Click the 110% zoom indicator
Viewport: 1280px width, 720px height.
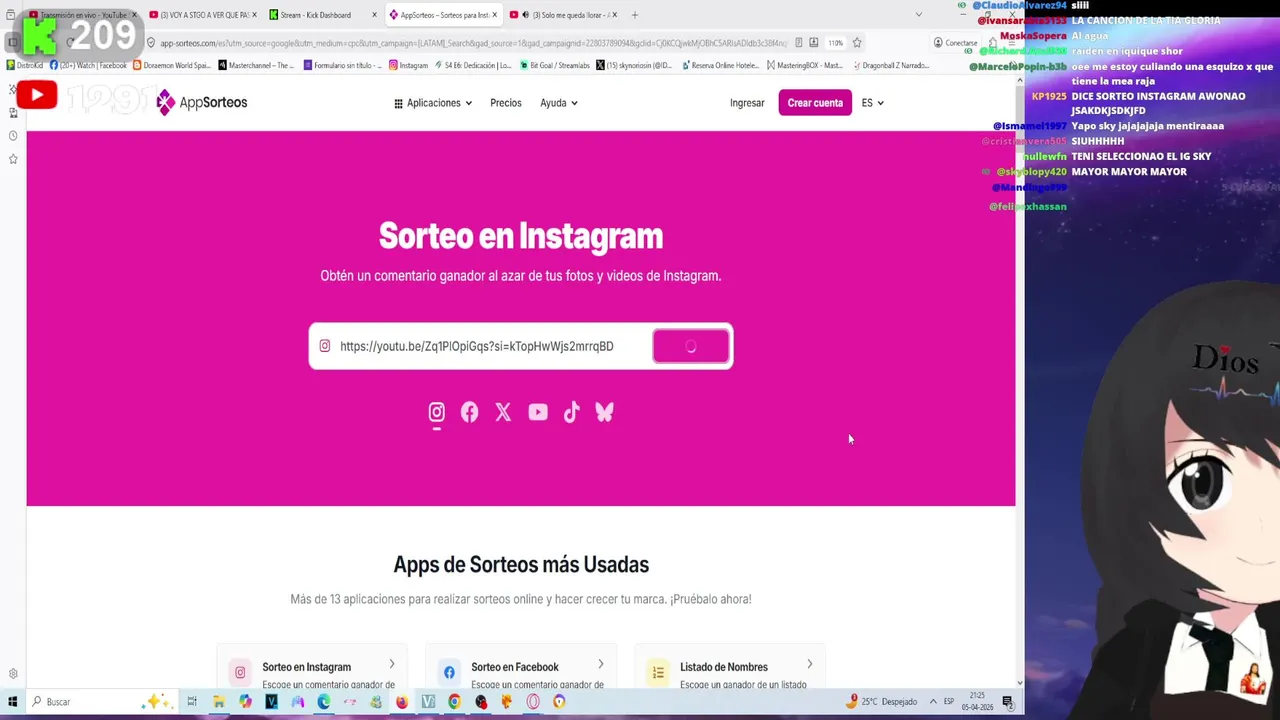[x=835, y=43]
